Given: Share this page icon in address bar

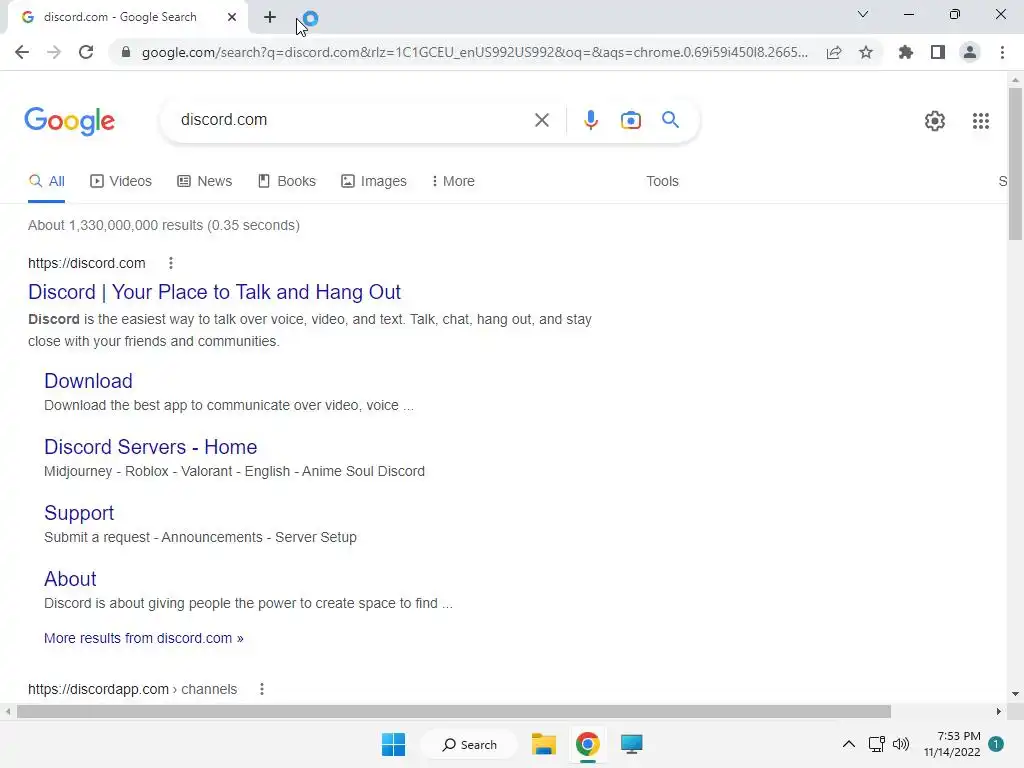Looking at the screenshot, I should pos(834,52).
